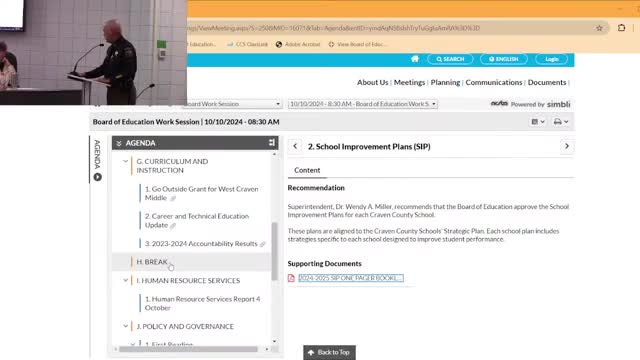Open 2024-2025 SIP ONE PAGER document link

pyautogui.click(x=351, y=278)
